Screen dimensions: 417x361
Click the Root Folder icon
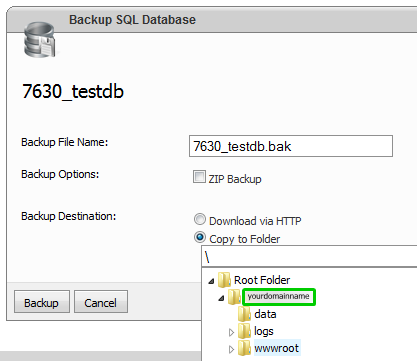[224, 279]
